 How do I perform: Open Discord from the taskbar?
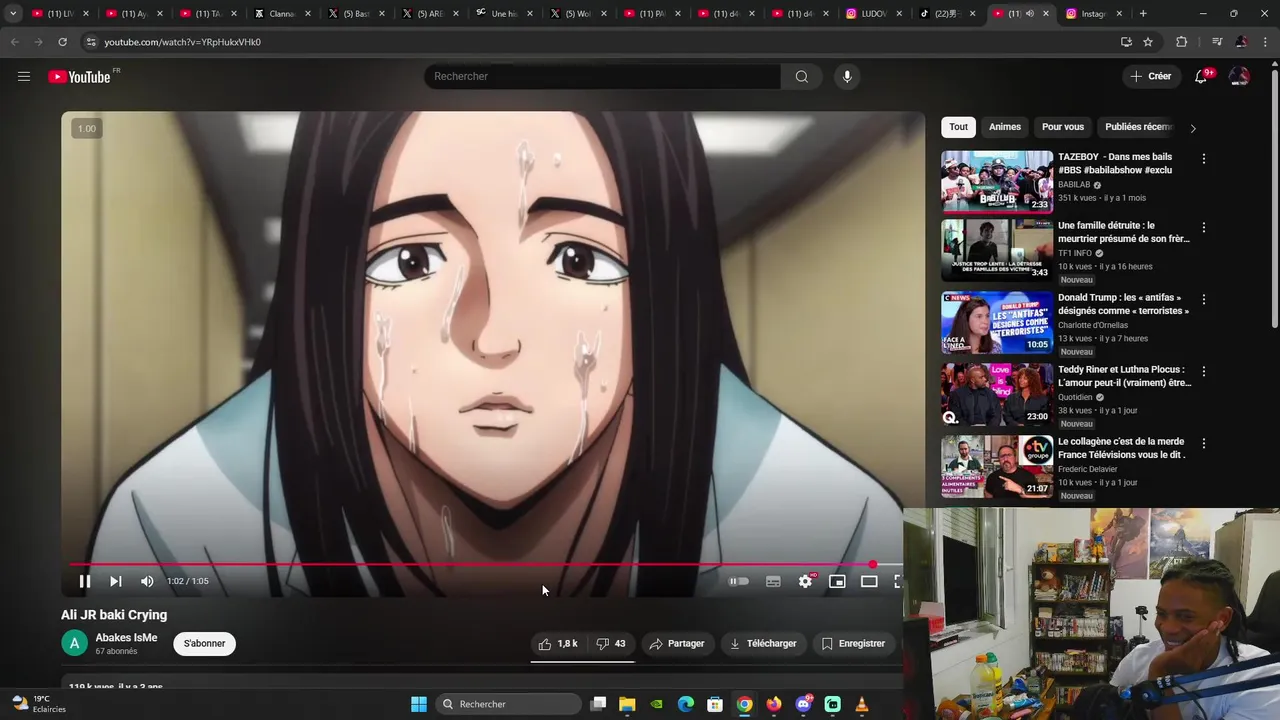803,704
